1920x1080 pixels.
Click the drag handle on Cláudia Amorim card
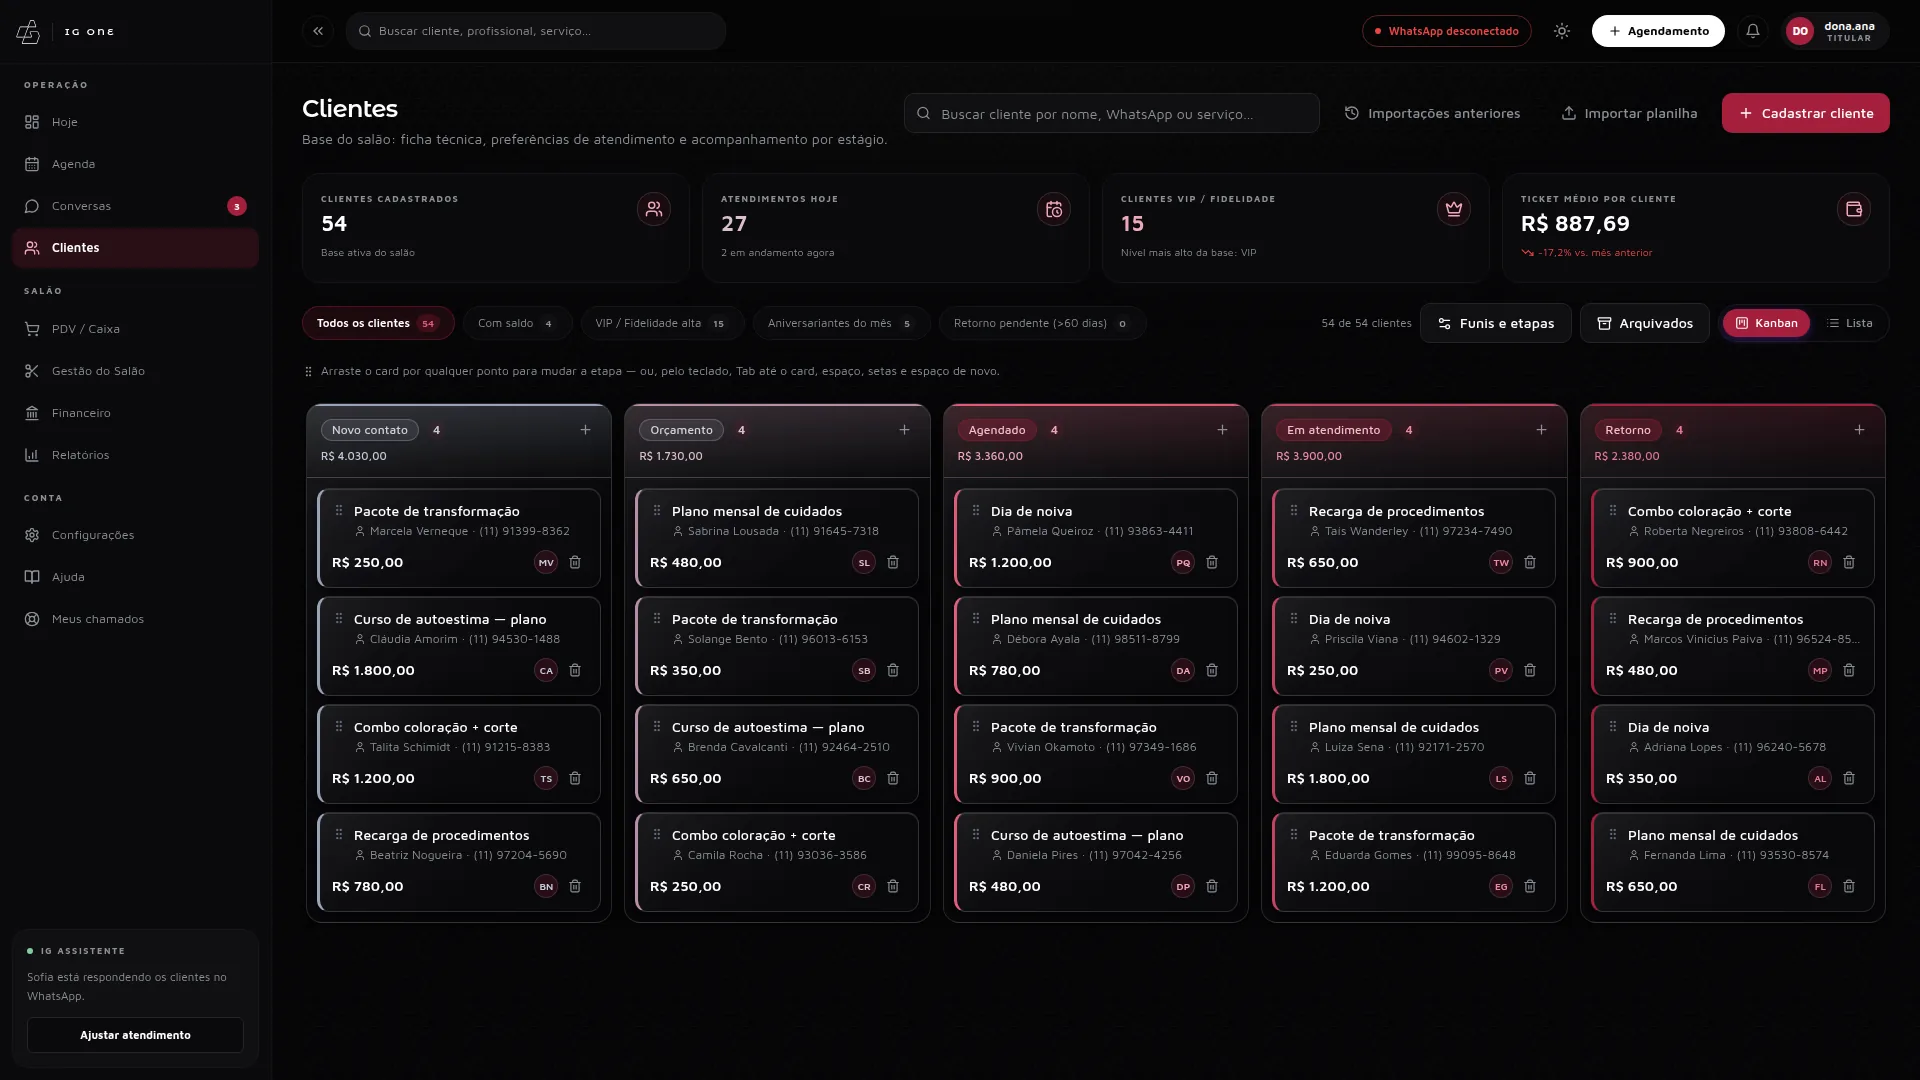339,619
